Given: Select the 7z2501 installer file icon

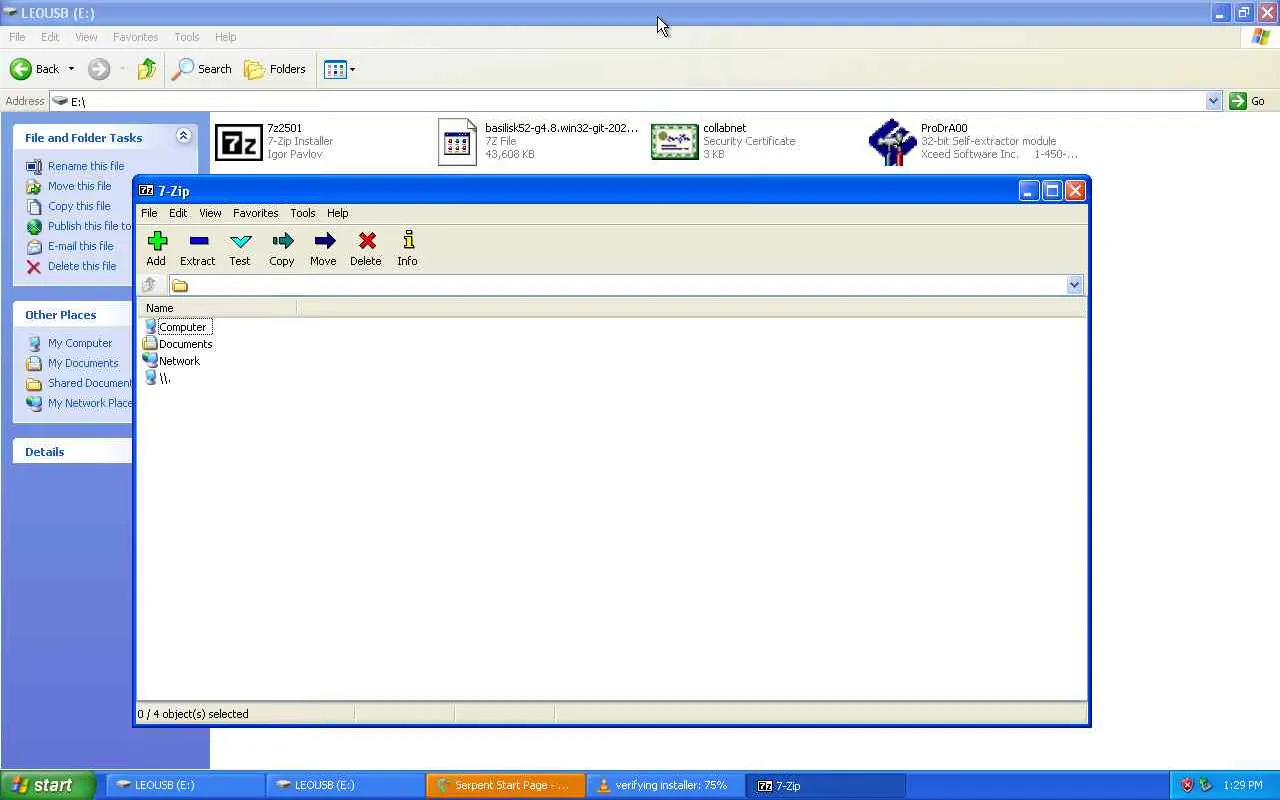Looking at the screenshot, I should 239,143.
